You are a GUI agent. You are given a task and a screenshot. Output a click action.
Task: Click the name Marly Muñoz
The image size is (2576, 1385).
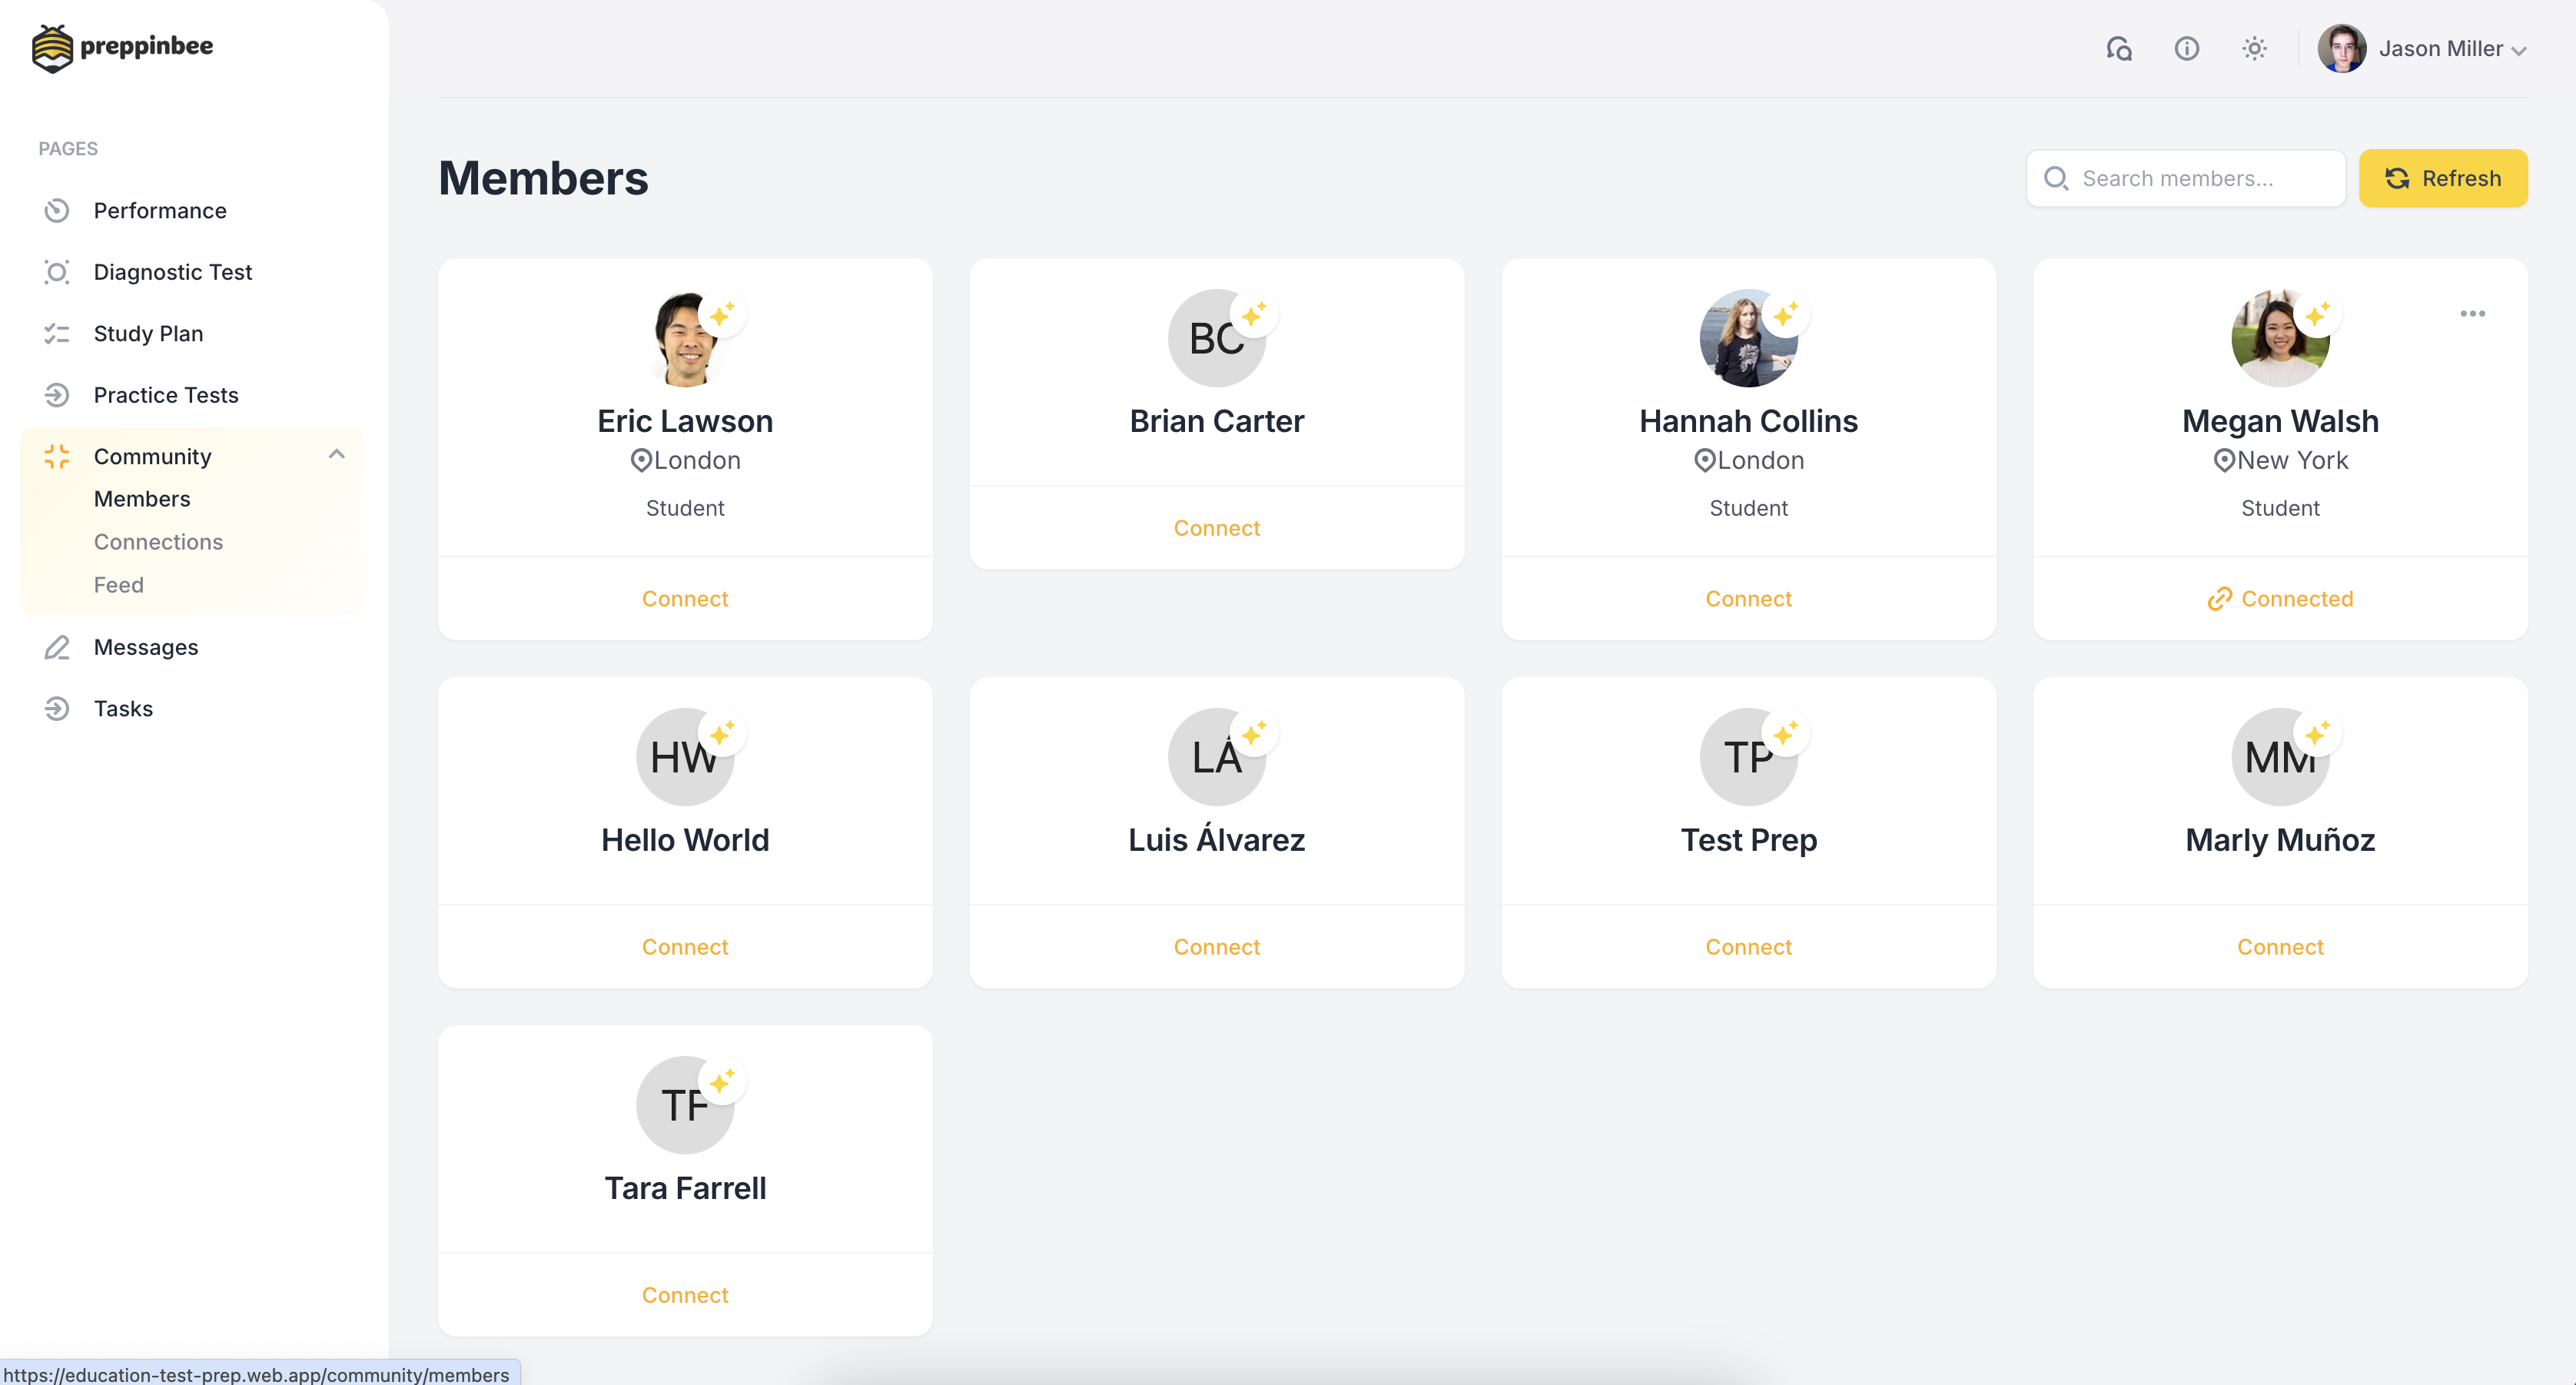coord(2280,840)
